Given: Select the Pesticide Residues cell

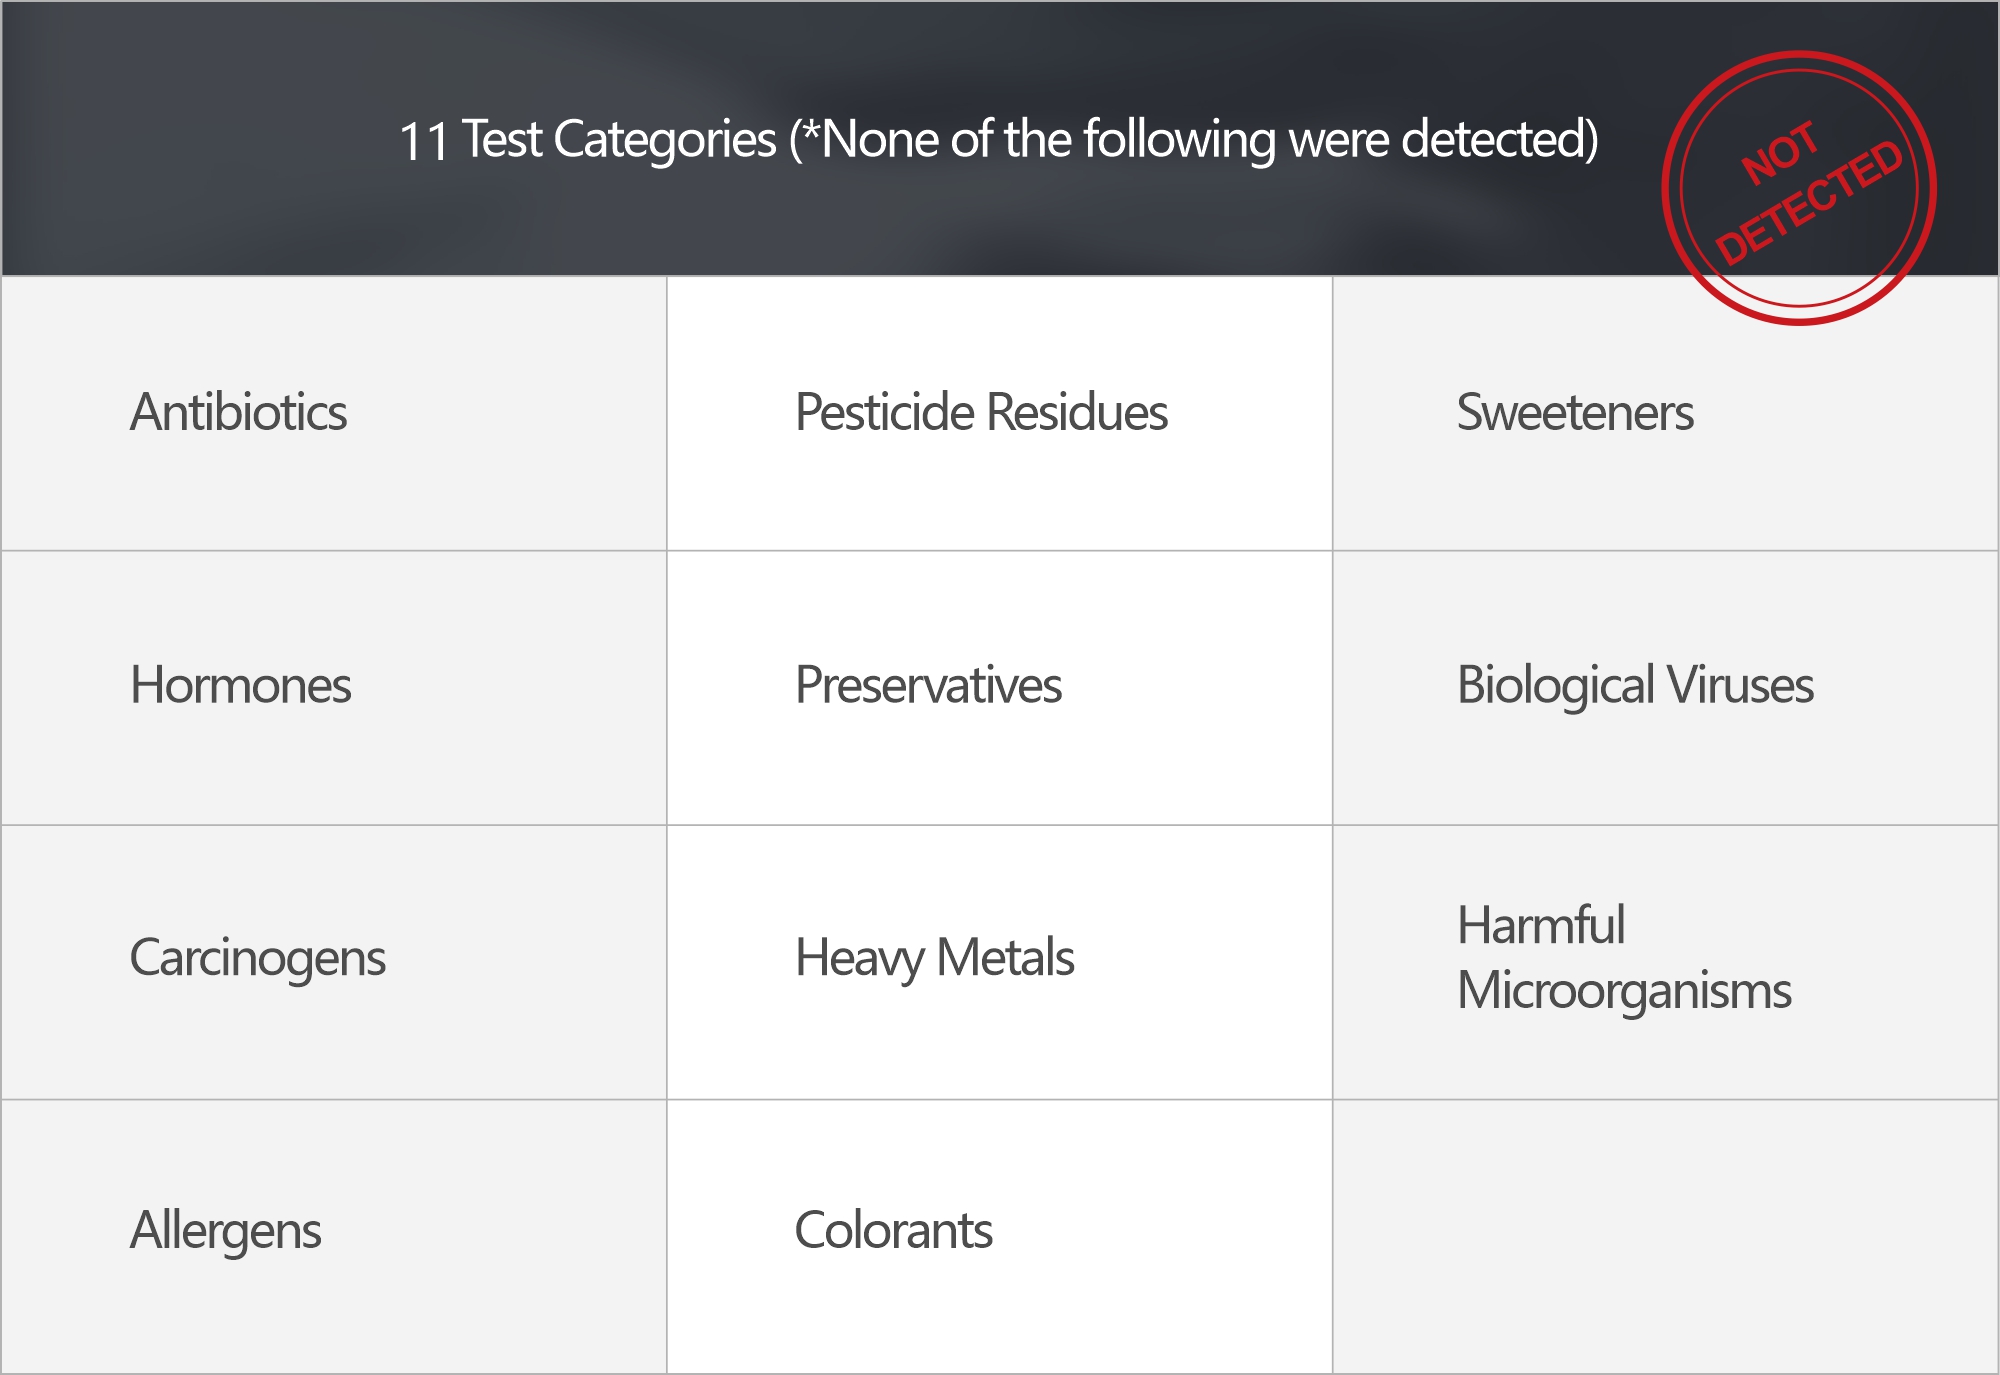Looking at the screenshot, I should pos(980,413).
